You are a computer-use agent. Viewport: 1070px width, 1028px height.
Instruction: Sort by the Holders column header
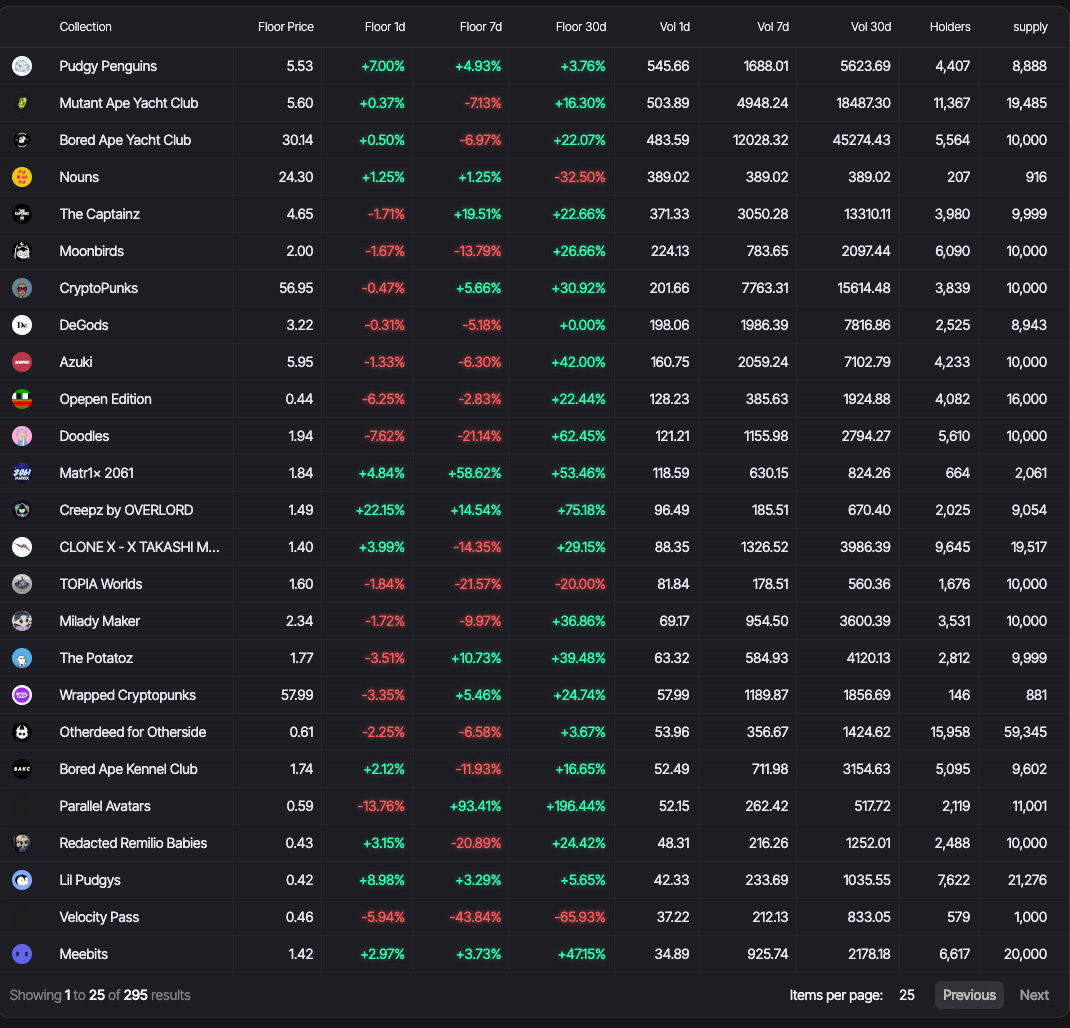tap(950, 27)
